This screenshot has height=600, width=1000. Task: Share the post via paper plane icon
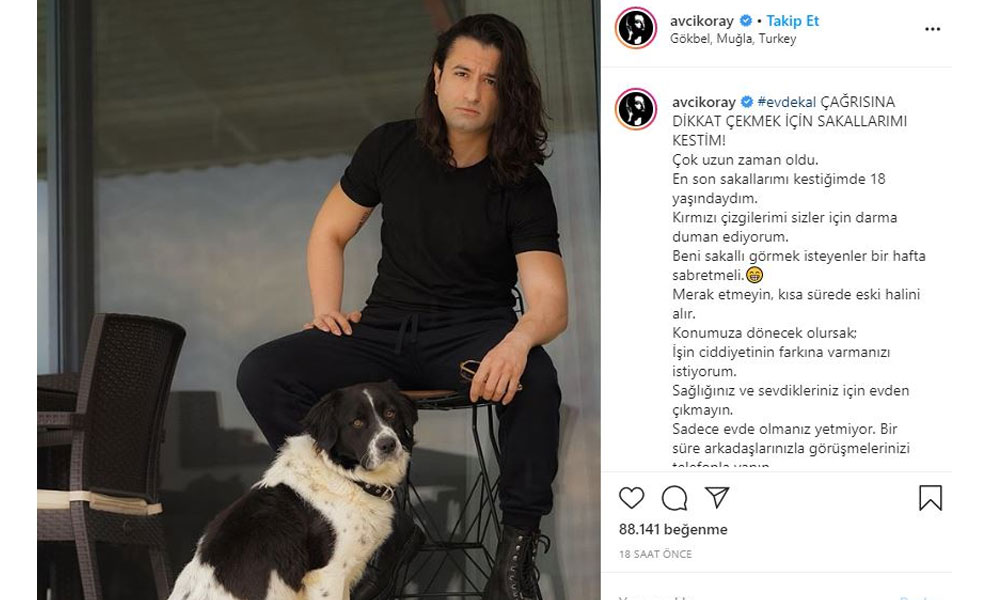point(717,497)
